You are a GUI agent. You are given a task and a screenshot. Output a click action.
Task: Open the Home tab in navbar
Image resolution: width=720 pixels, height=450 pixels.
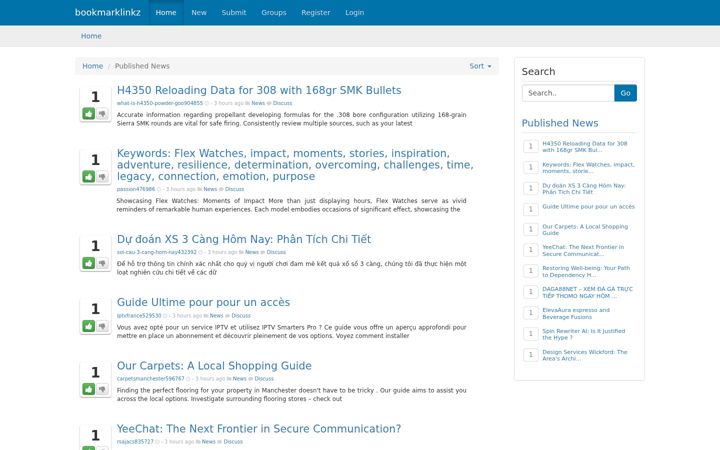166,12
